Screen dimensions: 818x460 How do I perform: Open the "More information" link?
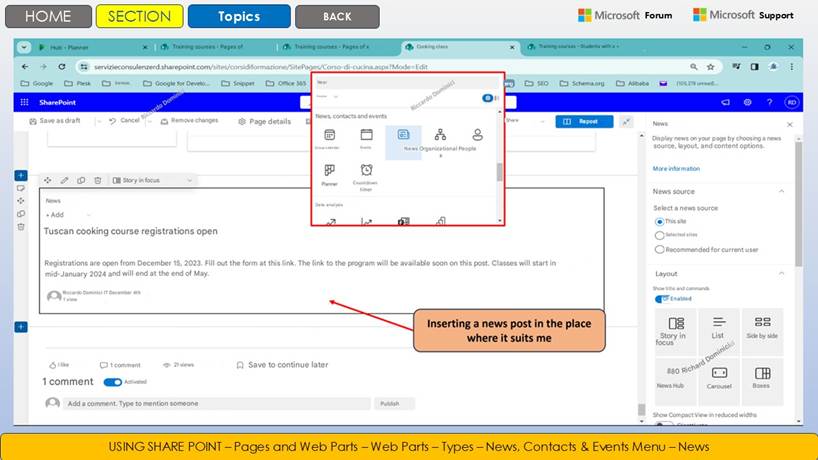[676, 168]
